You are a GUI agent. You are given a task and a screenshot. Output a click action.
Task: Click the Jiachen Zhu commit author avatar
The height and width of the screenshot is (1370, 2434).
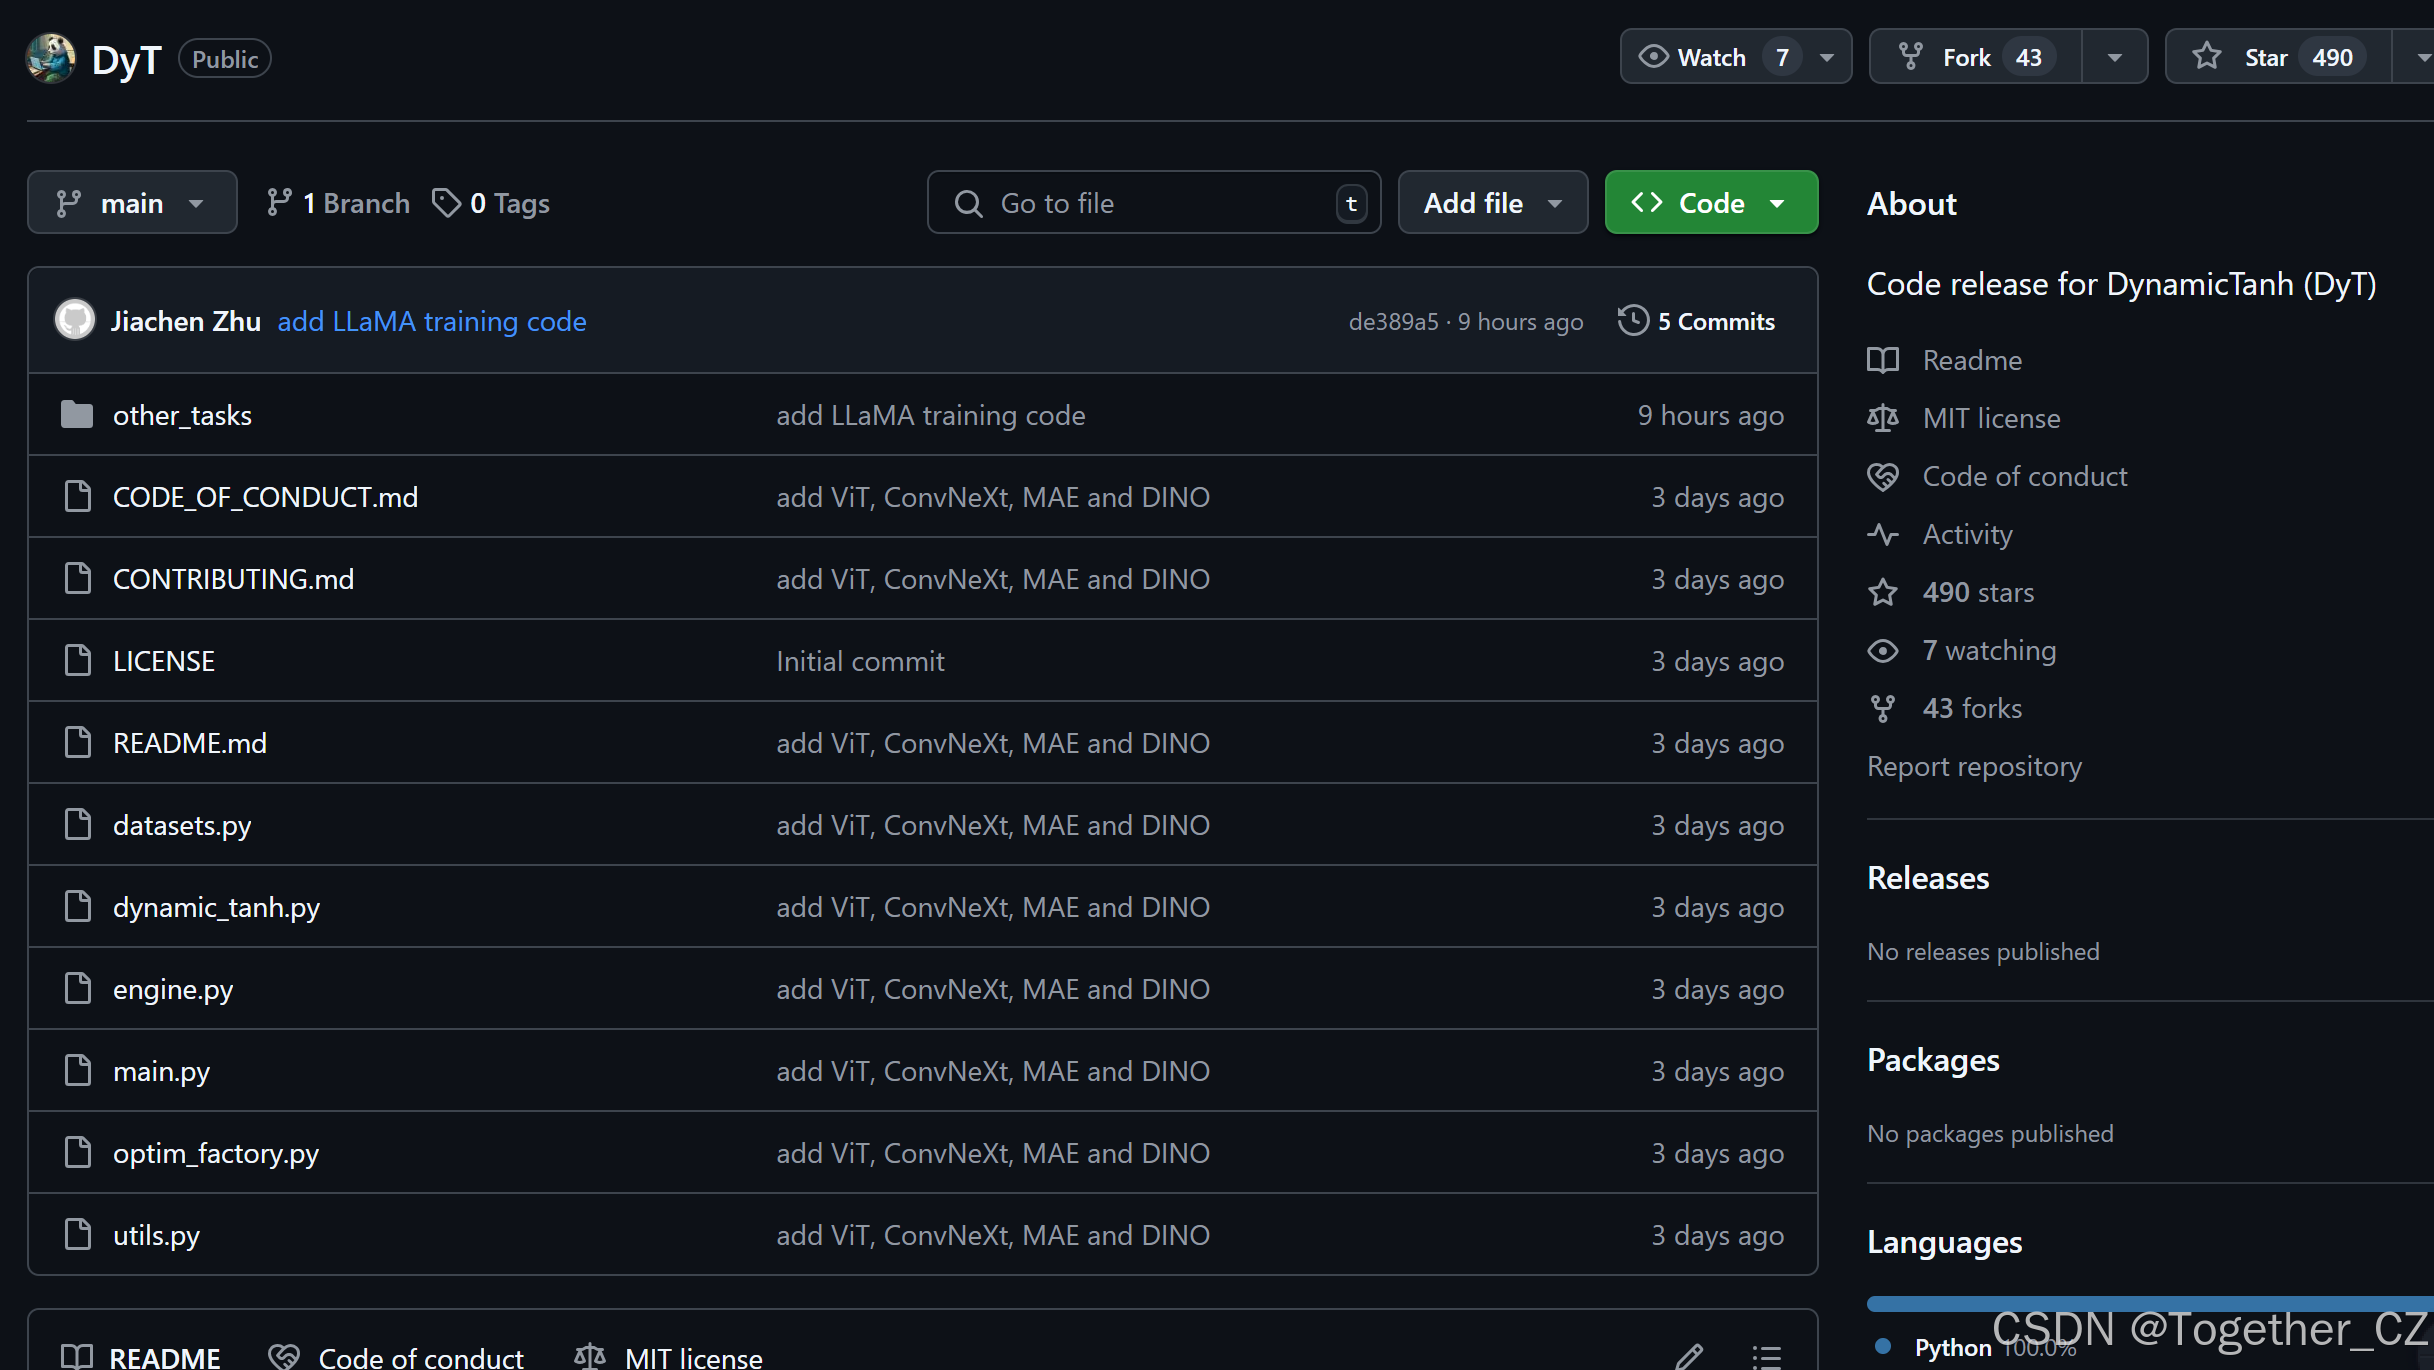(x=75, y=321)
